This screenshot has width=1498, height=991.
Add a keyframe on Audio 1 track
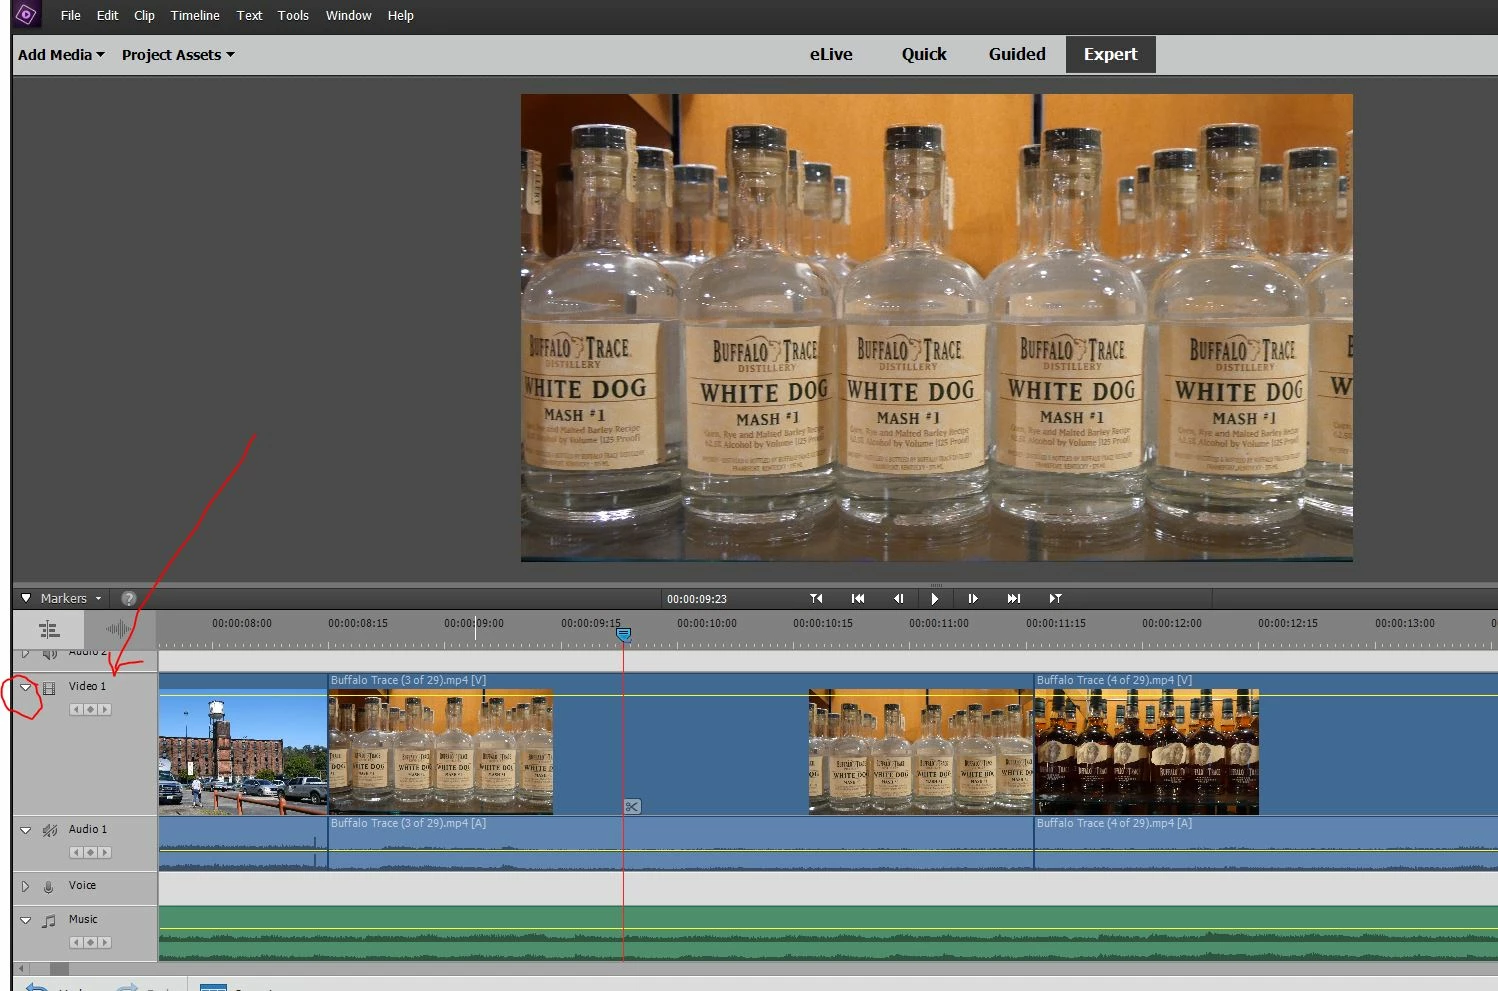[x=90, y=852]
